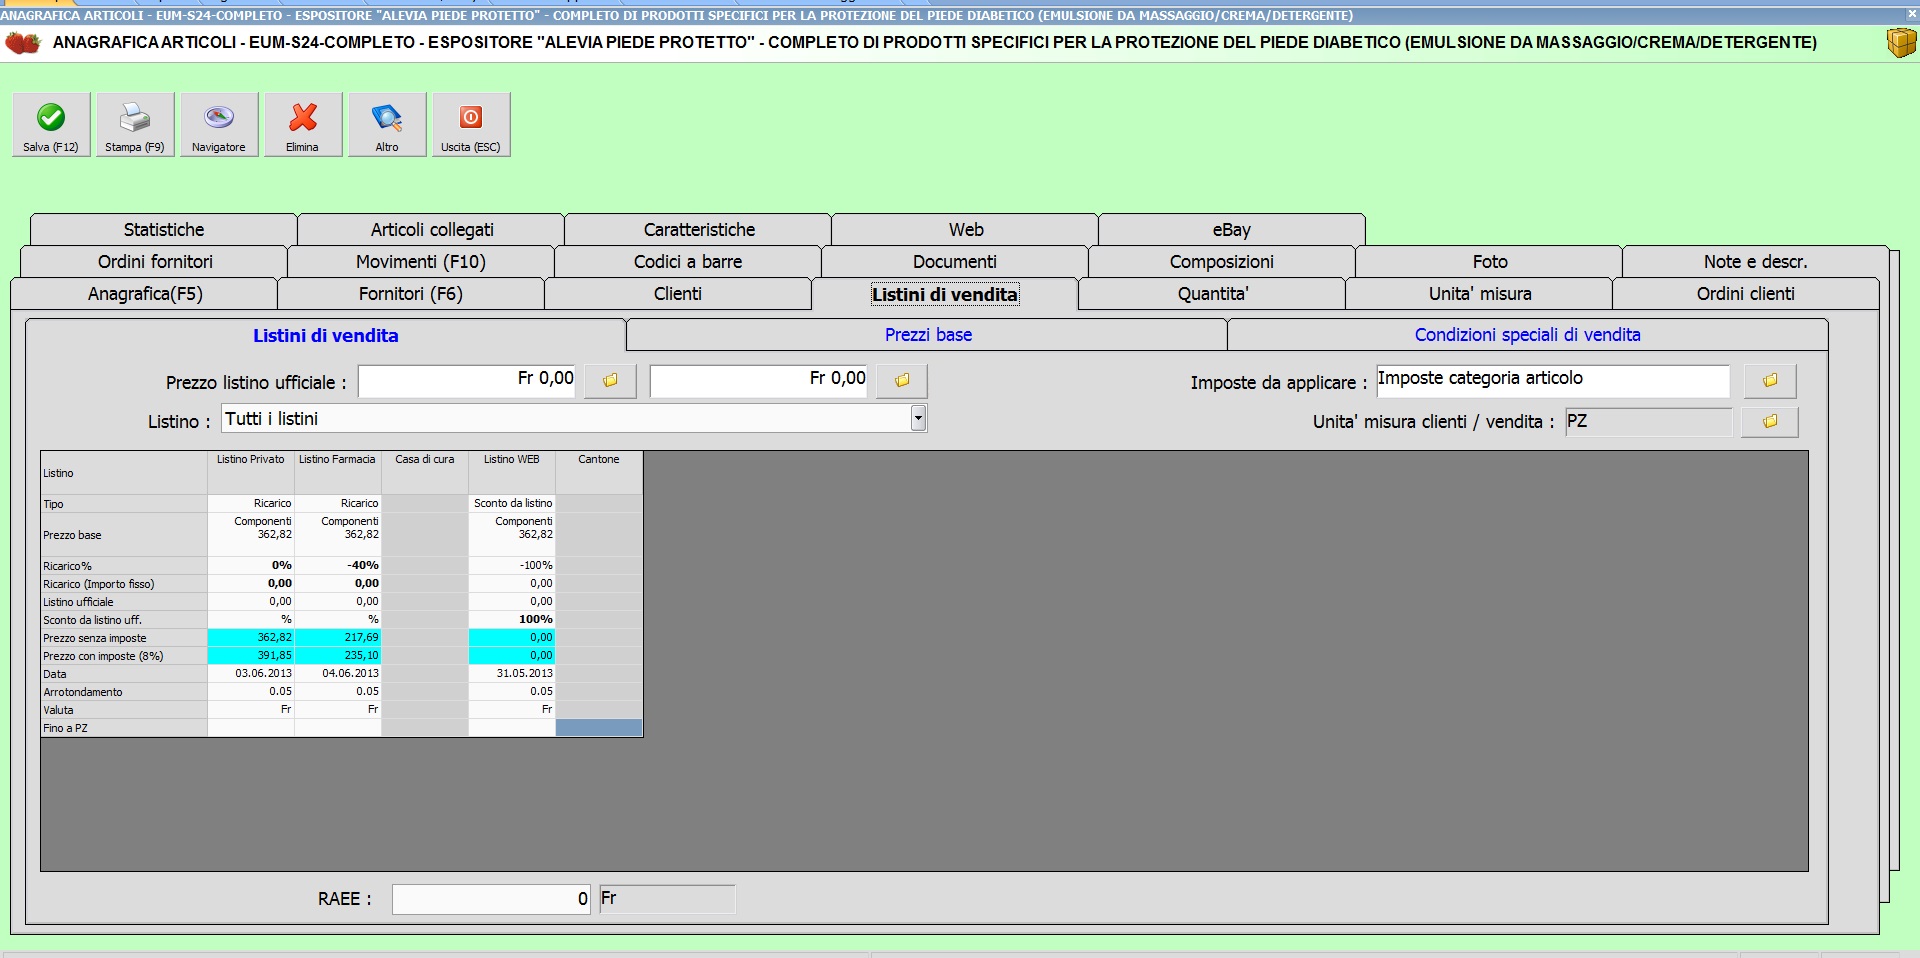Click the 100% Sconto da listino uff. cell
1920x958 pixels.
pyautogui.click(x=512, y=620)
